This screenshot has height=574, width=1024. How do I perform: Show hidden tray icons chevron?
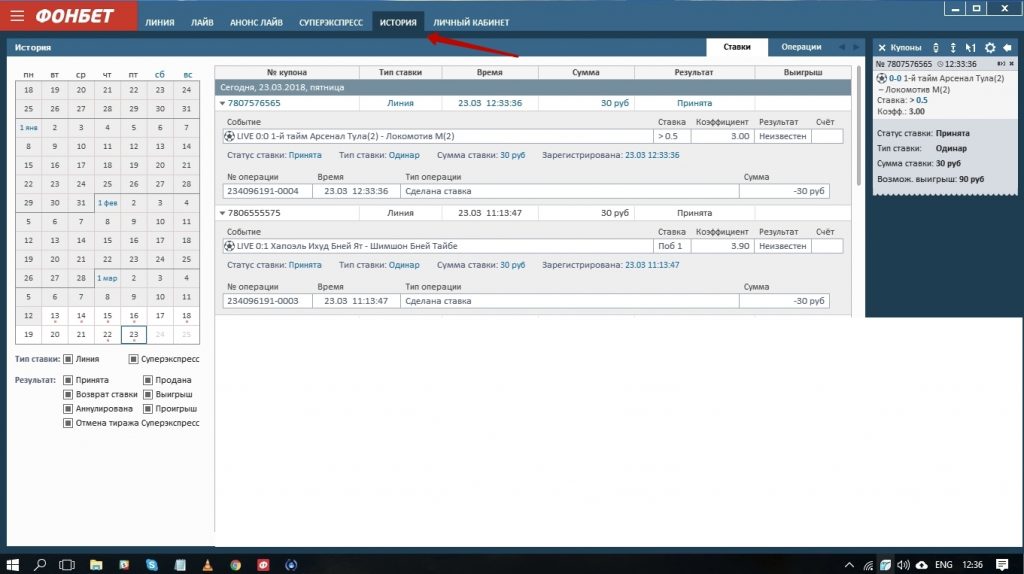pos(849,565)
